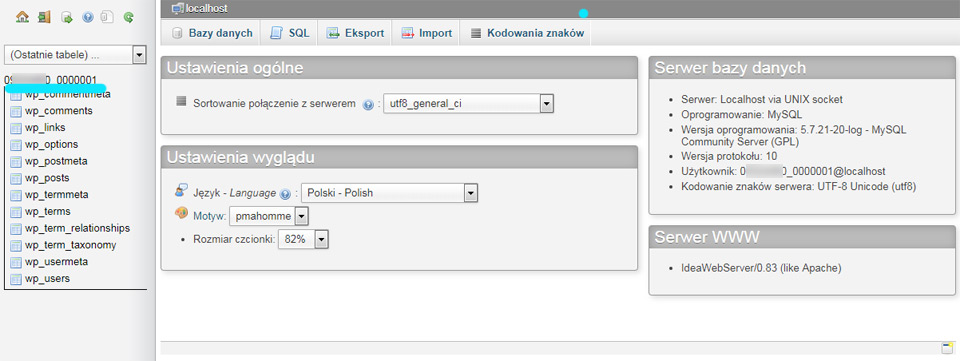The height and width of the screenshot is (361, 960).
Task: Click the theme palette icon beside Motyw
Action: coord(181,213)
